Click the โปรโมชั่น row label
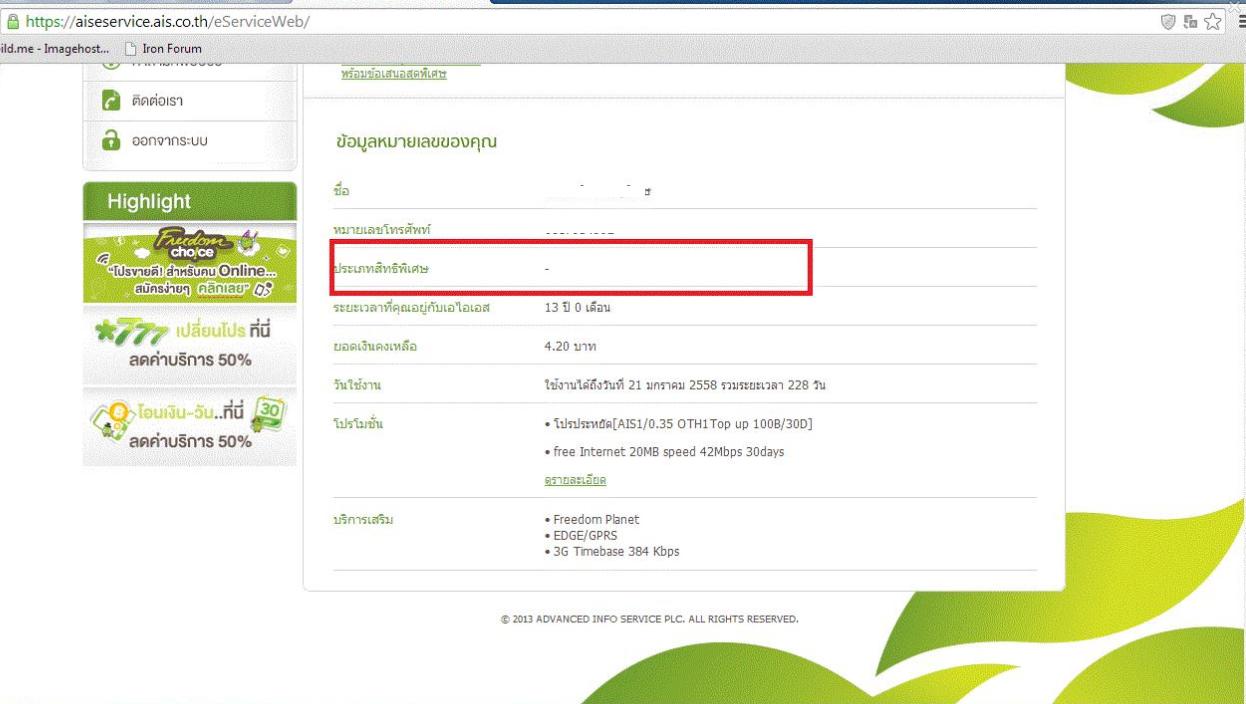This screenshot has width=1246, height=704. pyautogui.click(x=358, y=425)
